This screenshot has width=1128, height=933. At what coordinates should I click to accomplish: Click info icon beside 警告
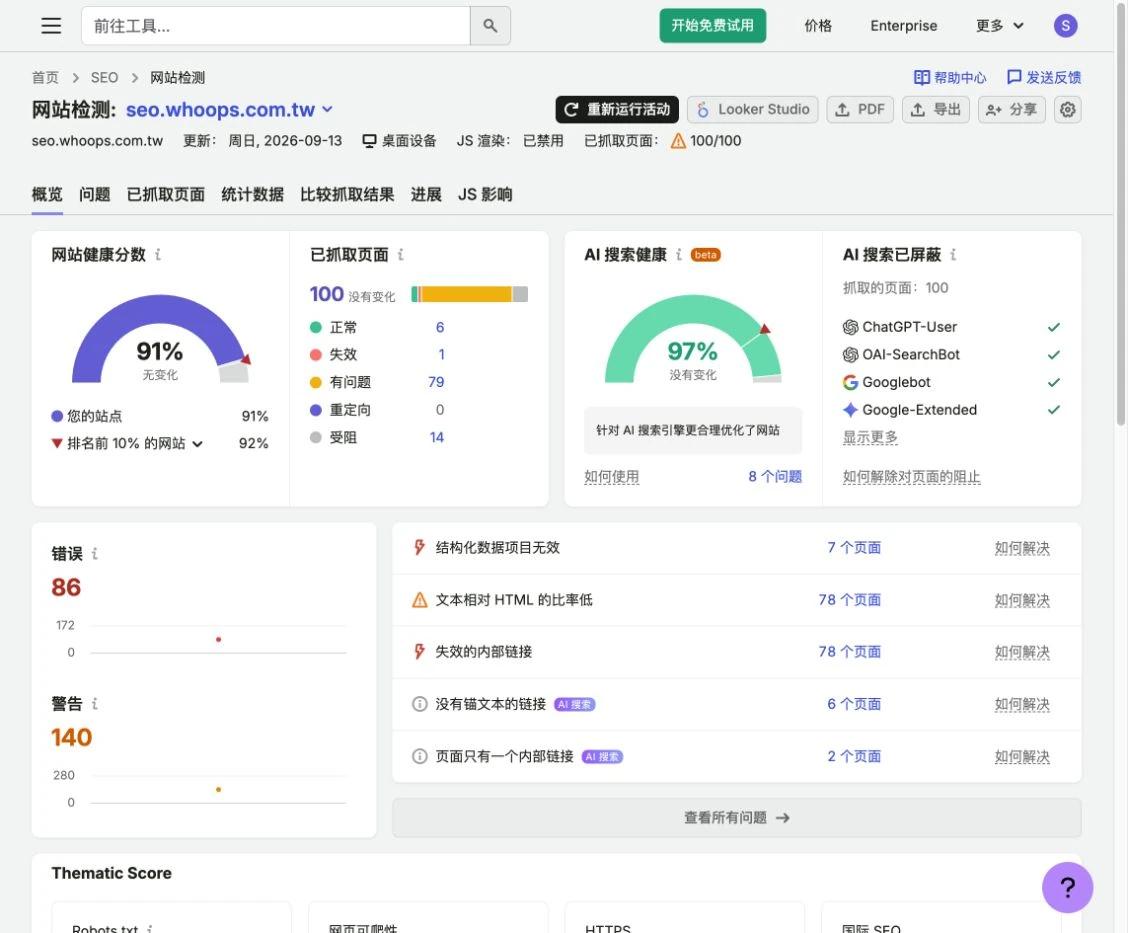tap(94, 704)
